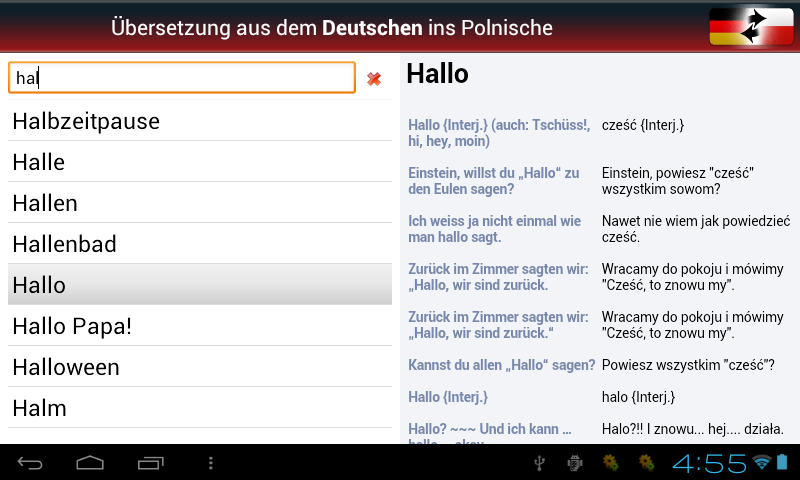Tap the Android home navigation icon
Screen dimensions: 800x480
click(x=90, y=463)
